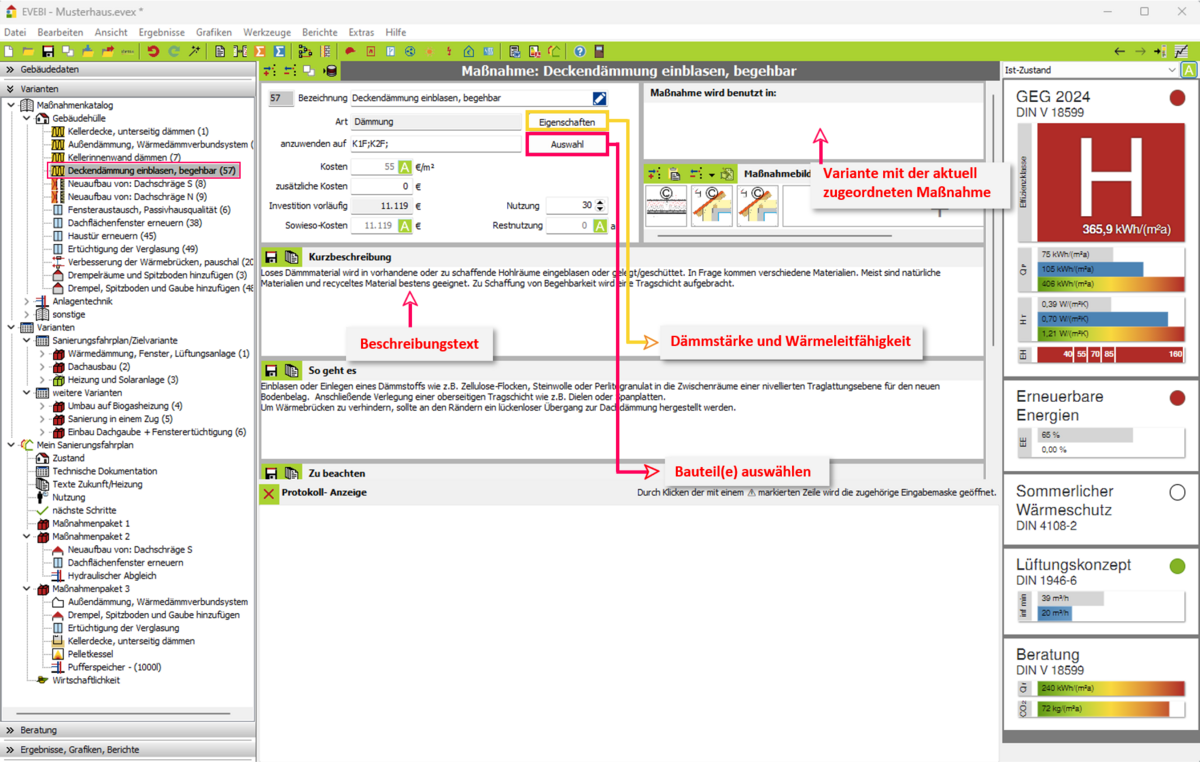Screen dimensions: 1200x762
Task: Click the Auswahl button
Action: pos(566,144)
